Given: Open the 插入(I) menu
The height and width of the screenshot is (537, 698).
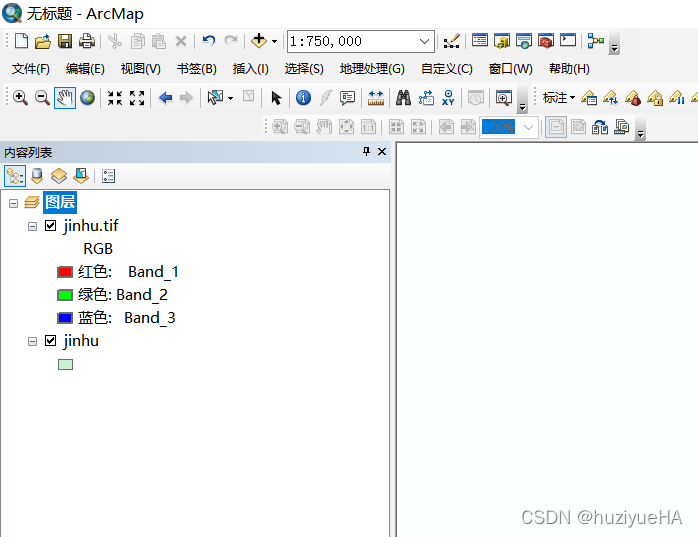Looking at the screenshot, I should coord(251,69).
